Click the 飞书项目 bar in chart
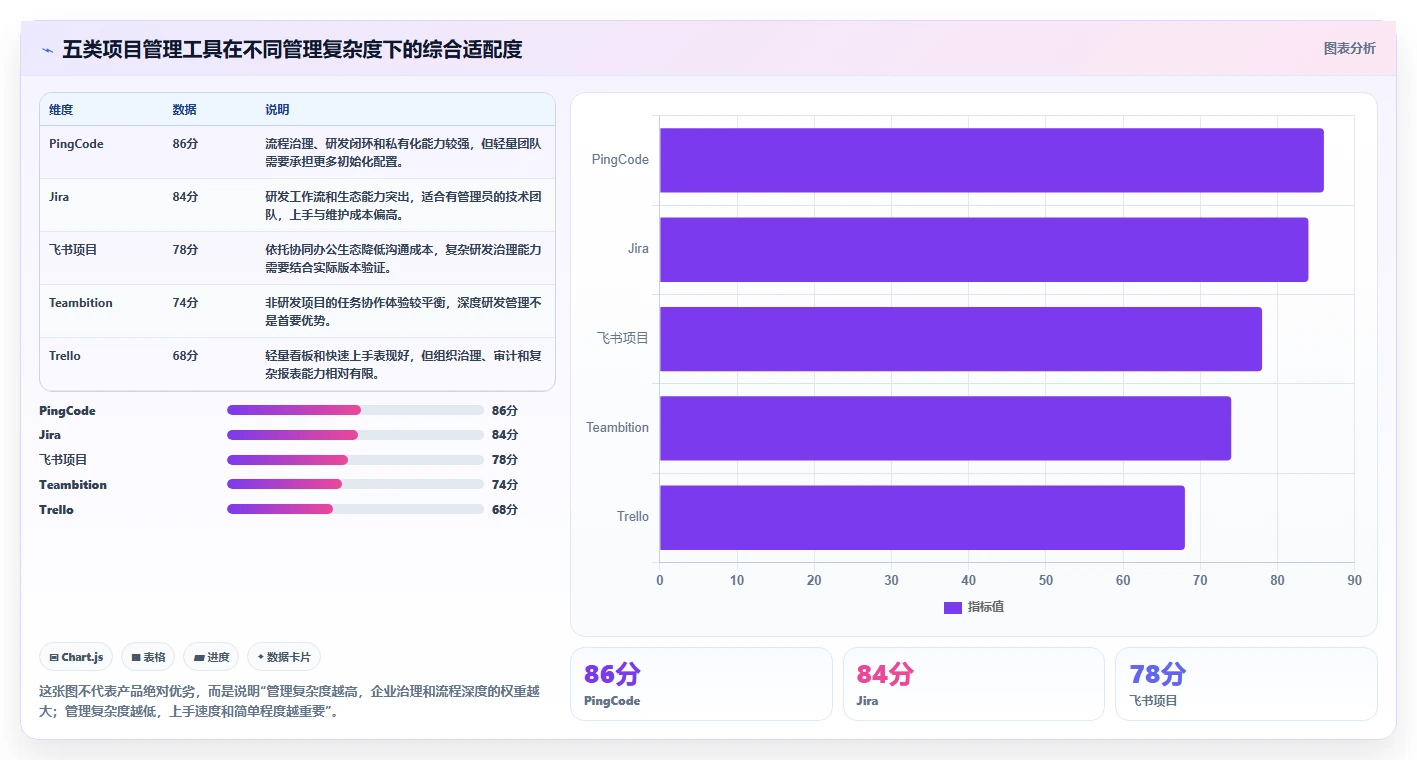Image resolution: width=1417 pixels, height=760 pixels. coord(961,339)
